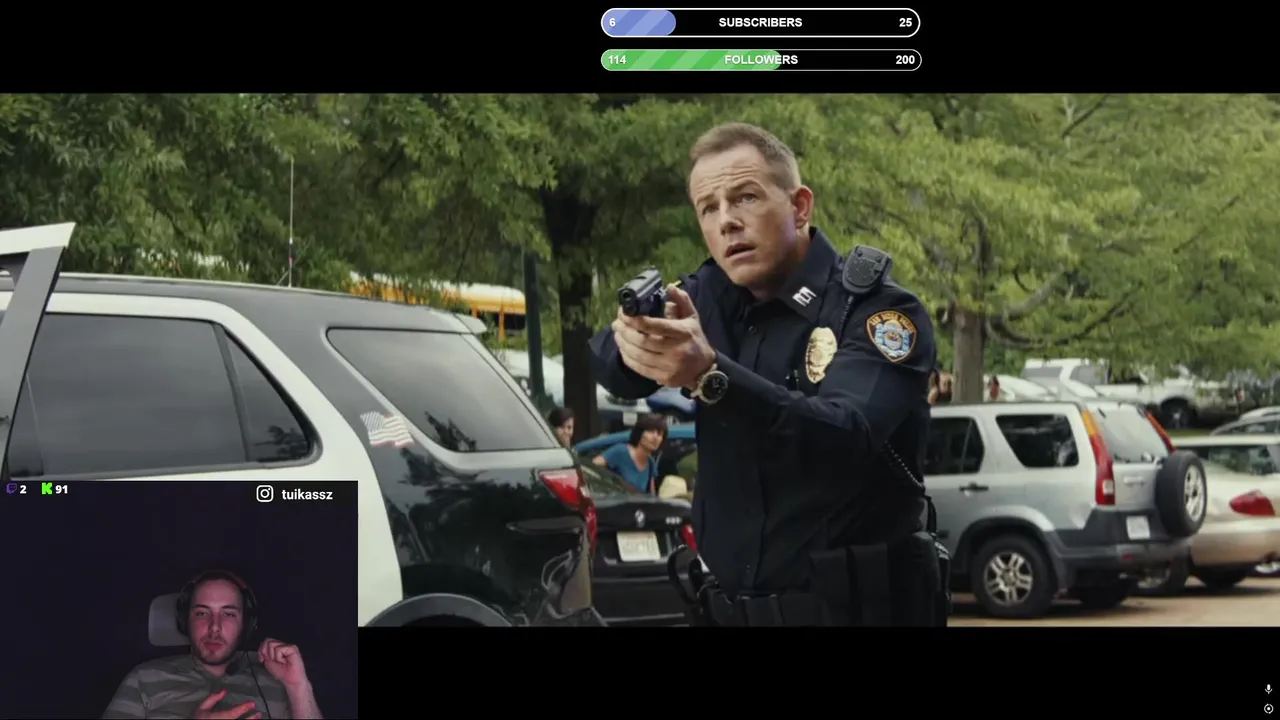Click the Twitch viewer count 2
Screen dimensions: 1280x720
[x=23, y=489]
